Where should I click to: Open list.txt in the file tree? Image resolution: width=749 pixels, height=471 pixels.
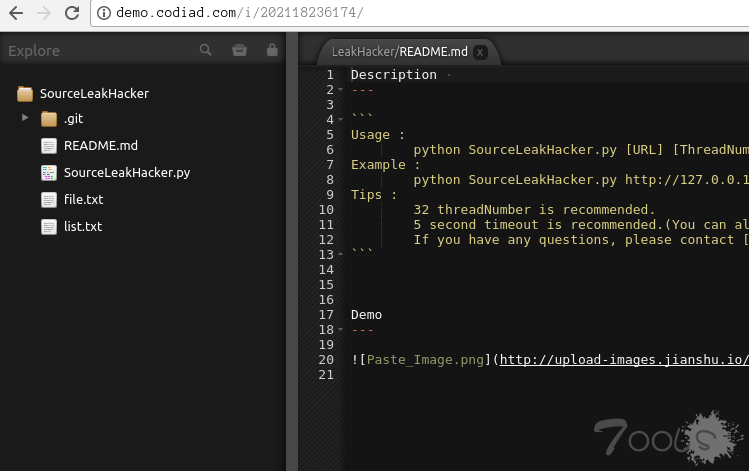point(83,226)
